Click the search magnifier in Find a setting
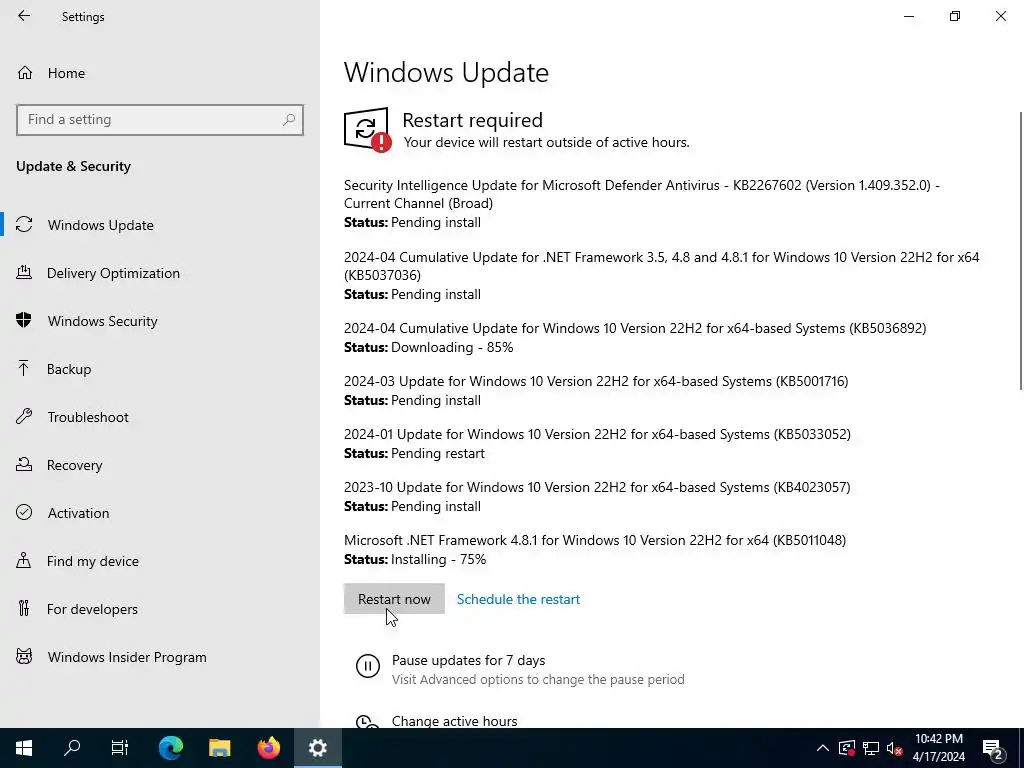Viewport: 1024px width, 768px height. pos(289,120)
